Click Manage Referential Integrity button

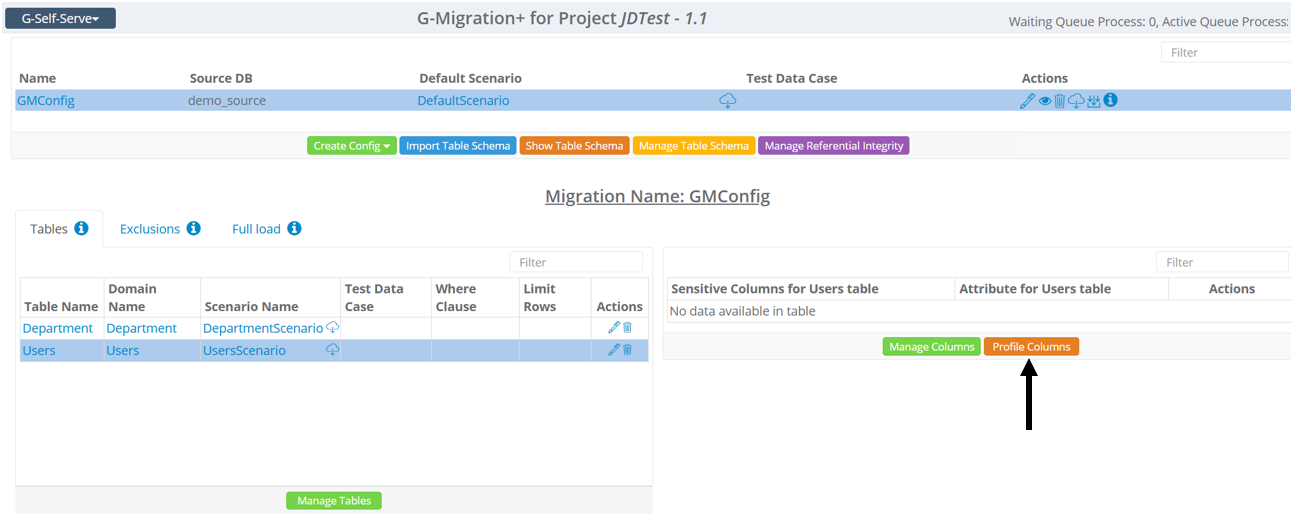tap(834, 146)
